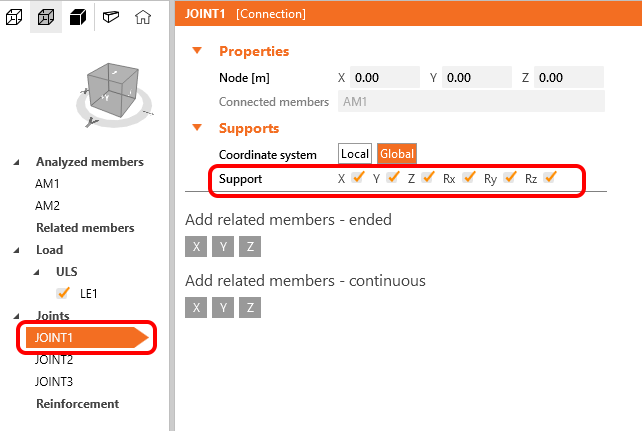Click the Node Y coordinate field
Image resolution: width=642 pixels, height=431 pixels.
(x=477, y=77)
